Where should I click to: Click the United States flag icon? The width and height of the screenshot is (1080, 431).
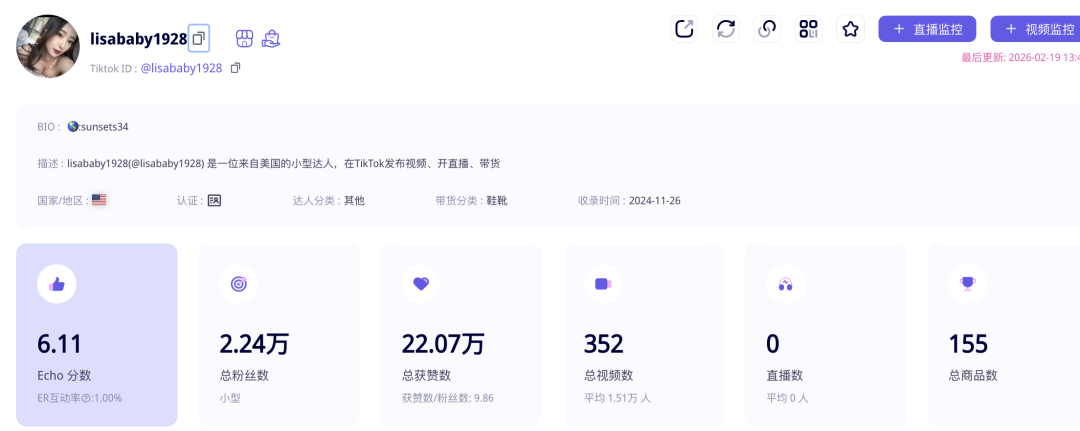[99, 200]
